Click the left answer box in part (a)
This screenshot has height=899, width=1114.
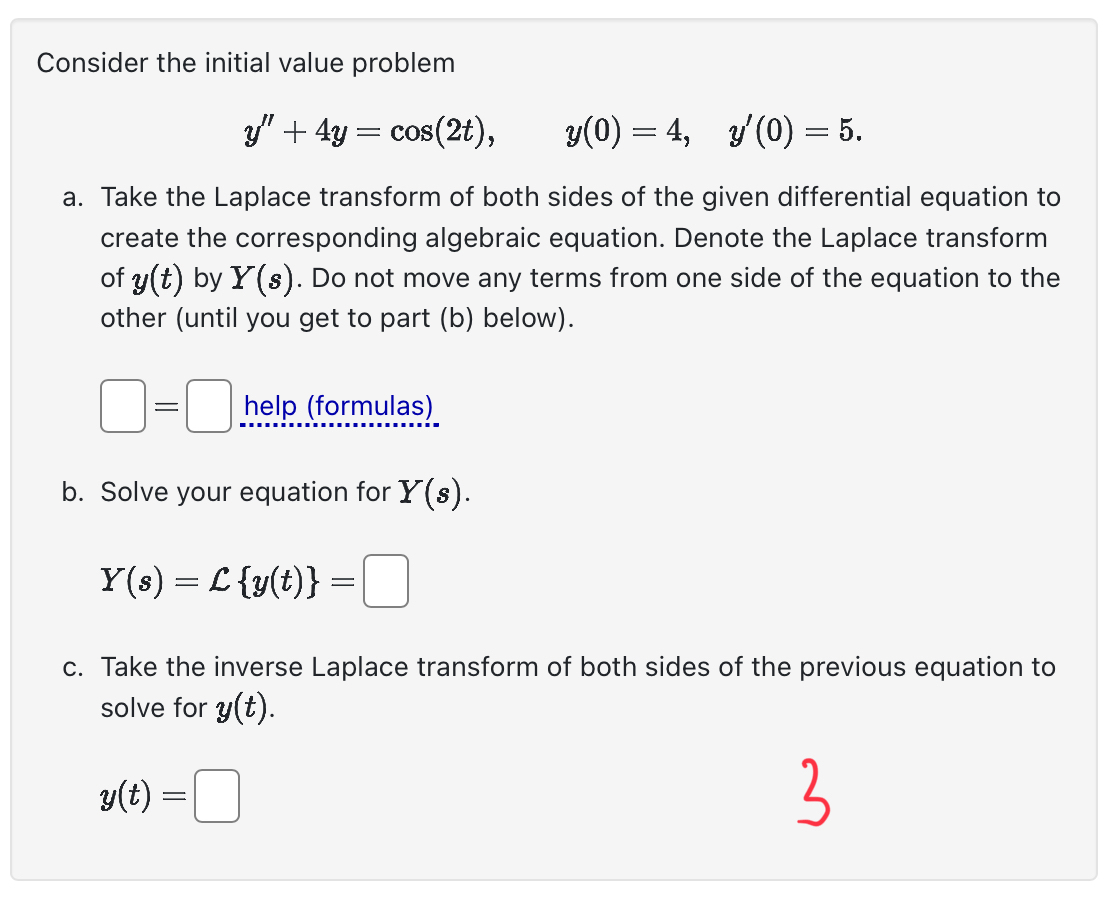click(122, 406)
